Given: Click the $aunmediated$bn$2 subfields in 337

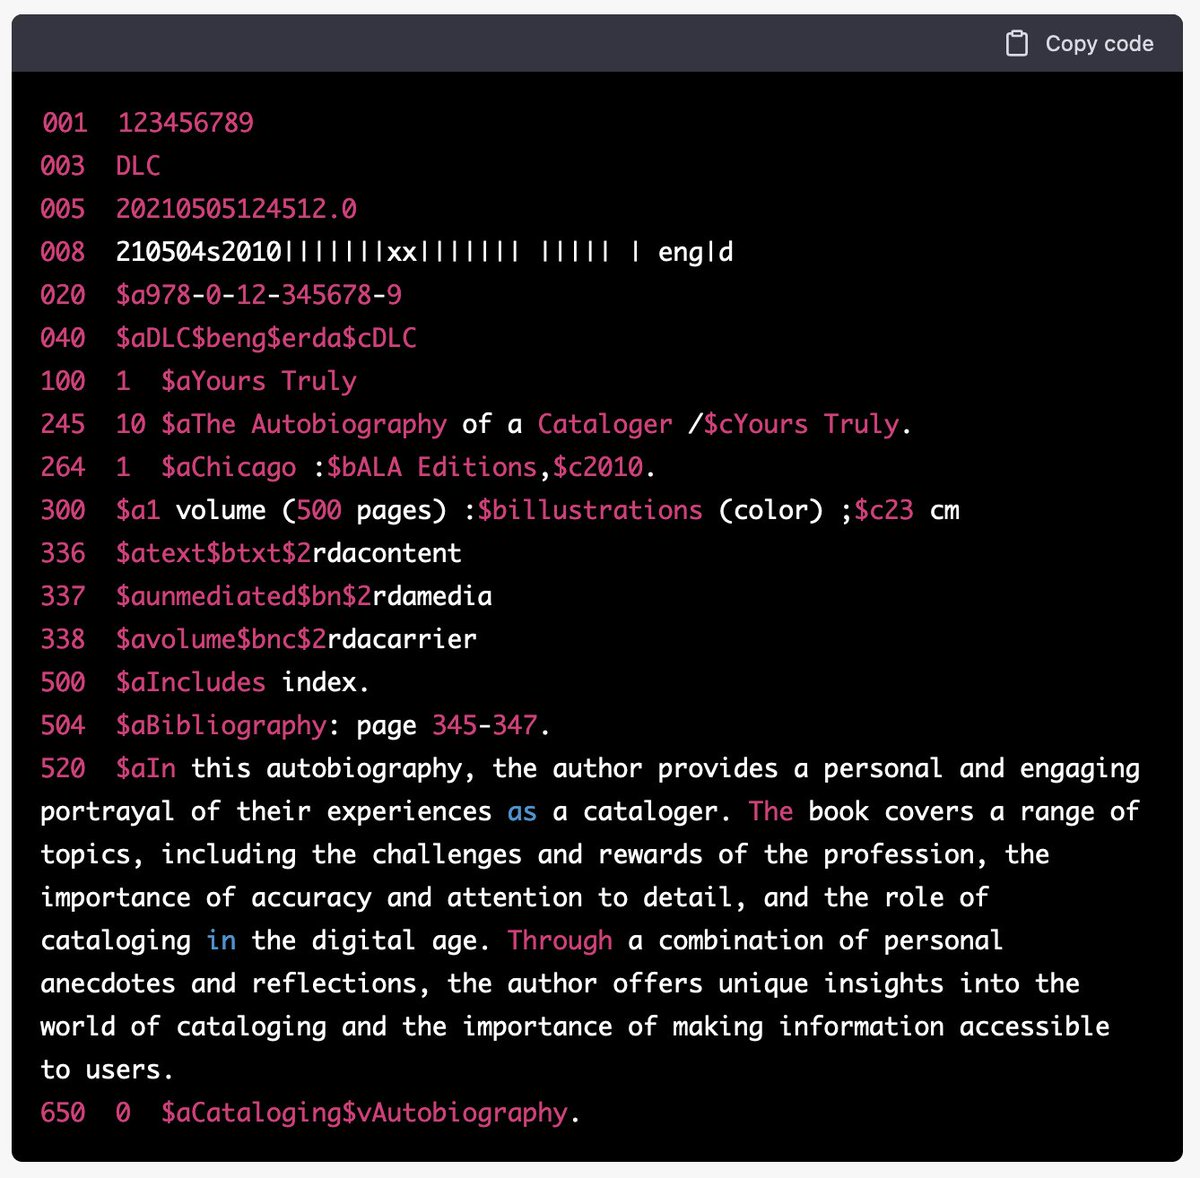Looking at the screenshot, I should 244,596.
